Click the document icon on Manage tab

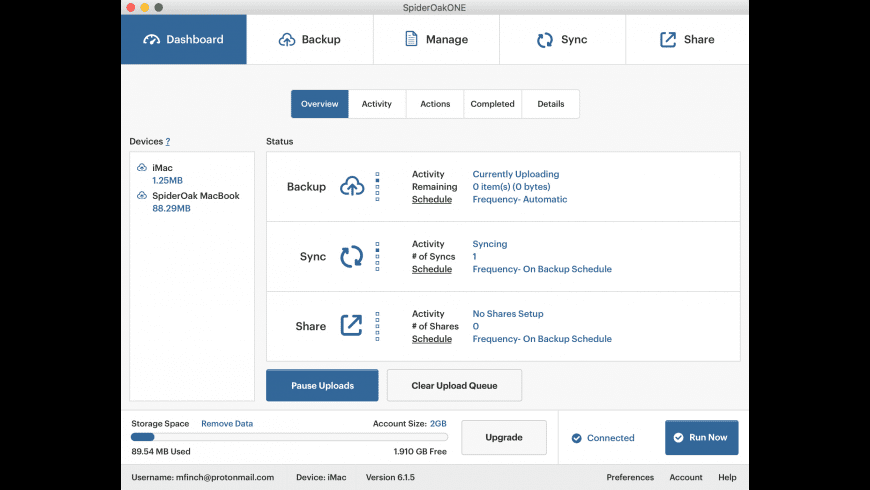coord(411,39)
